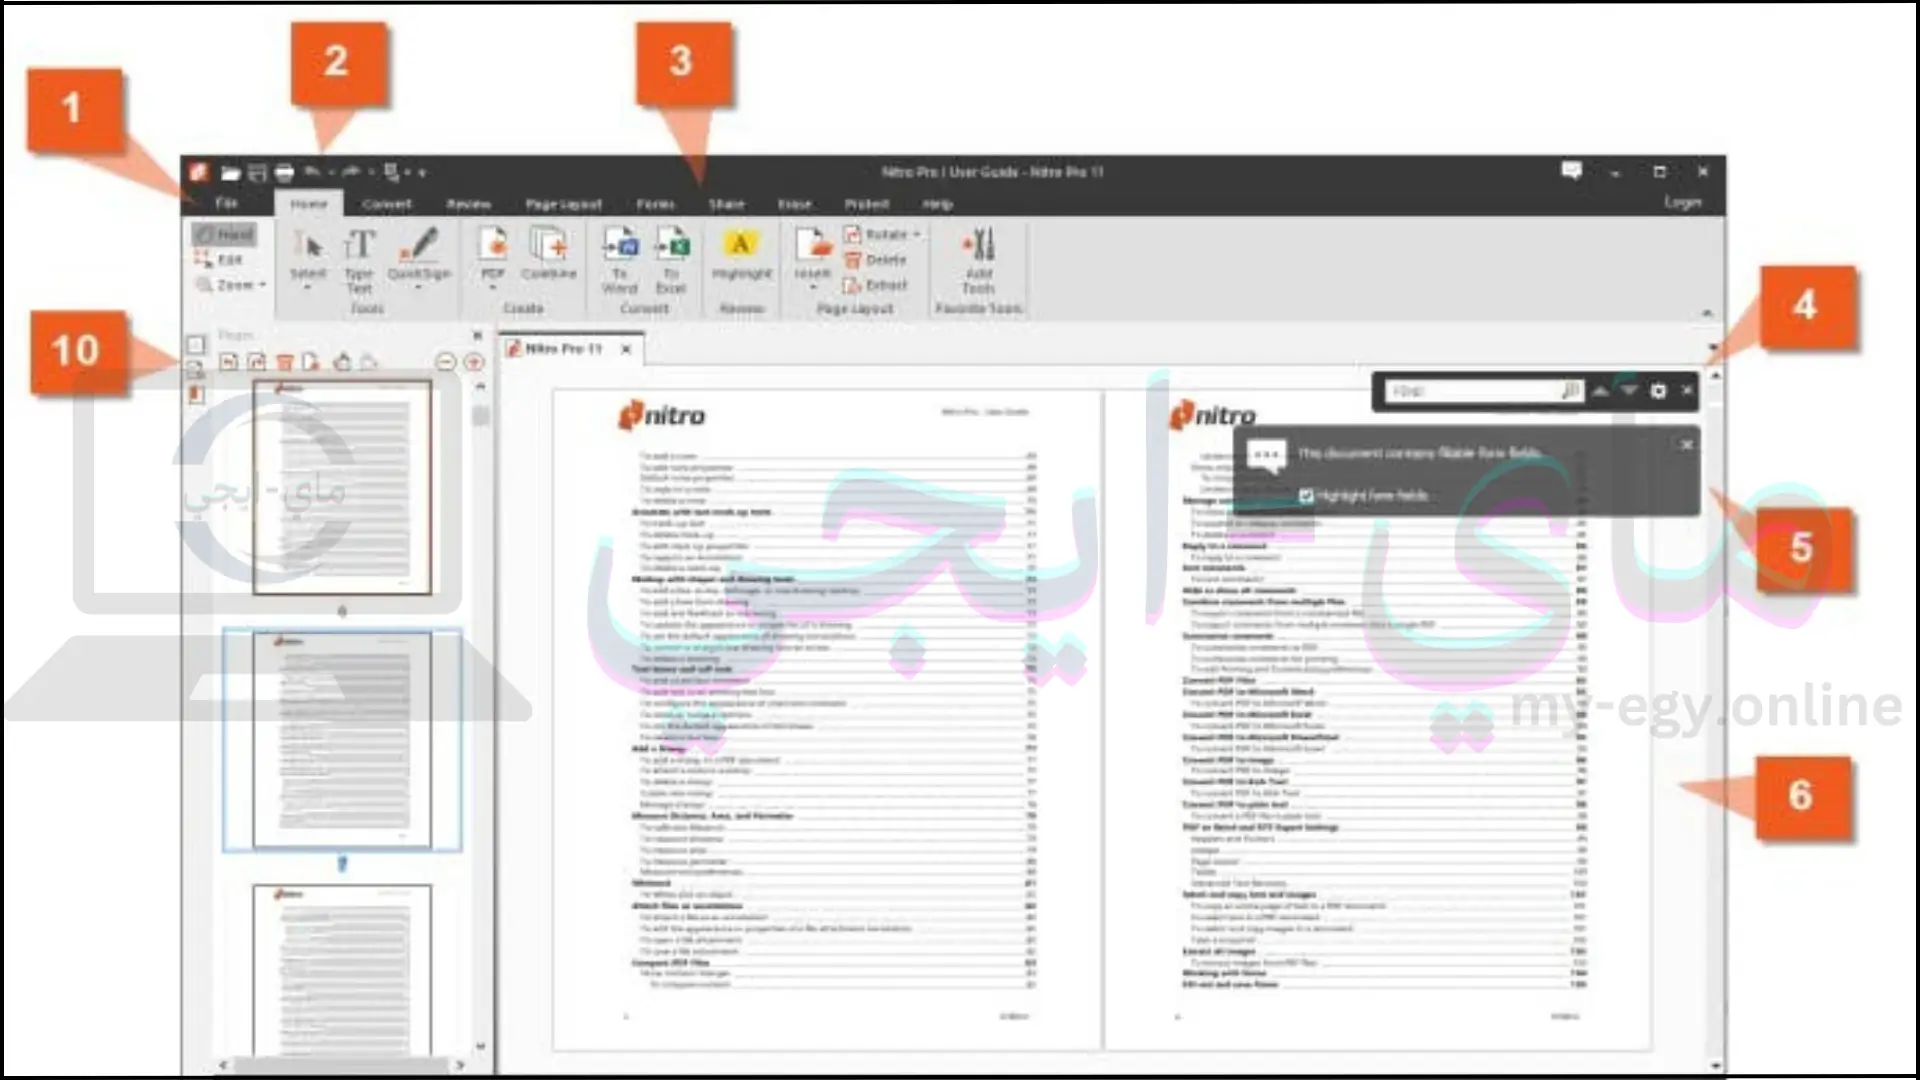The width and height of the screenshot is (1920, 1080).
Task: Delete page using Pages pane trash icon
Action: pyautogui.click(x=285, y=362)
